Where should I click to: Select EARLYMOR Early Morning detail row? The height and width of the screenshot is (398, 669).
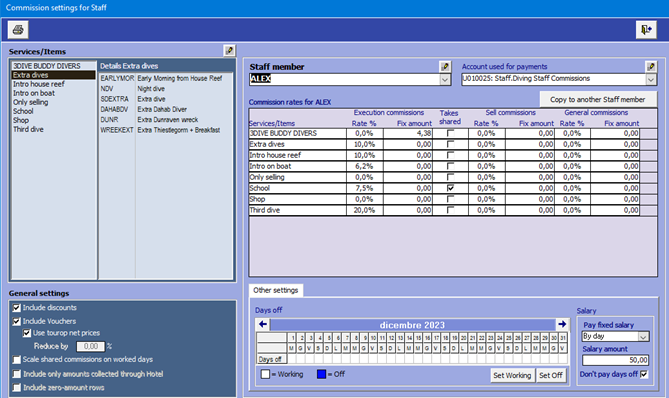(166, 78)
